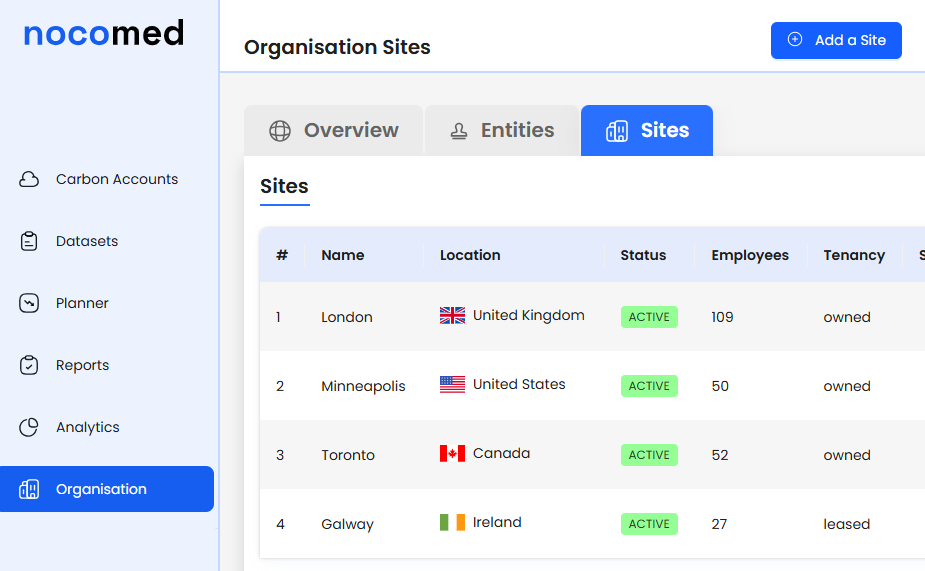Click the Employees column header
Screen dimensions: 925x571
click(750, 255)
